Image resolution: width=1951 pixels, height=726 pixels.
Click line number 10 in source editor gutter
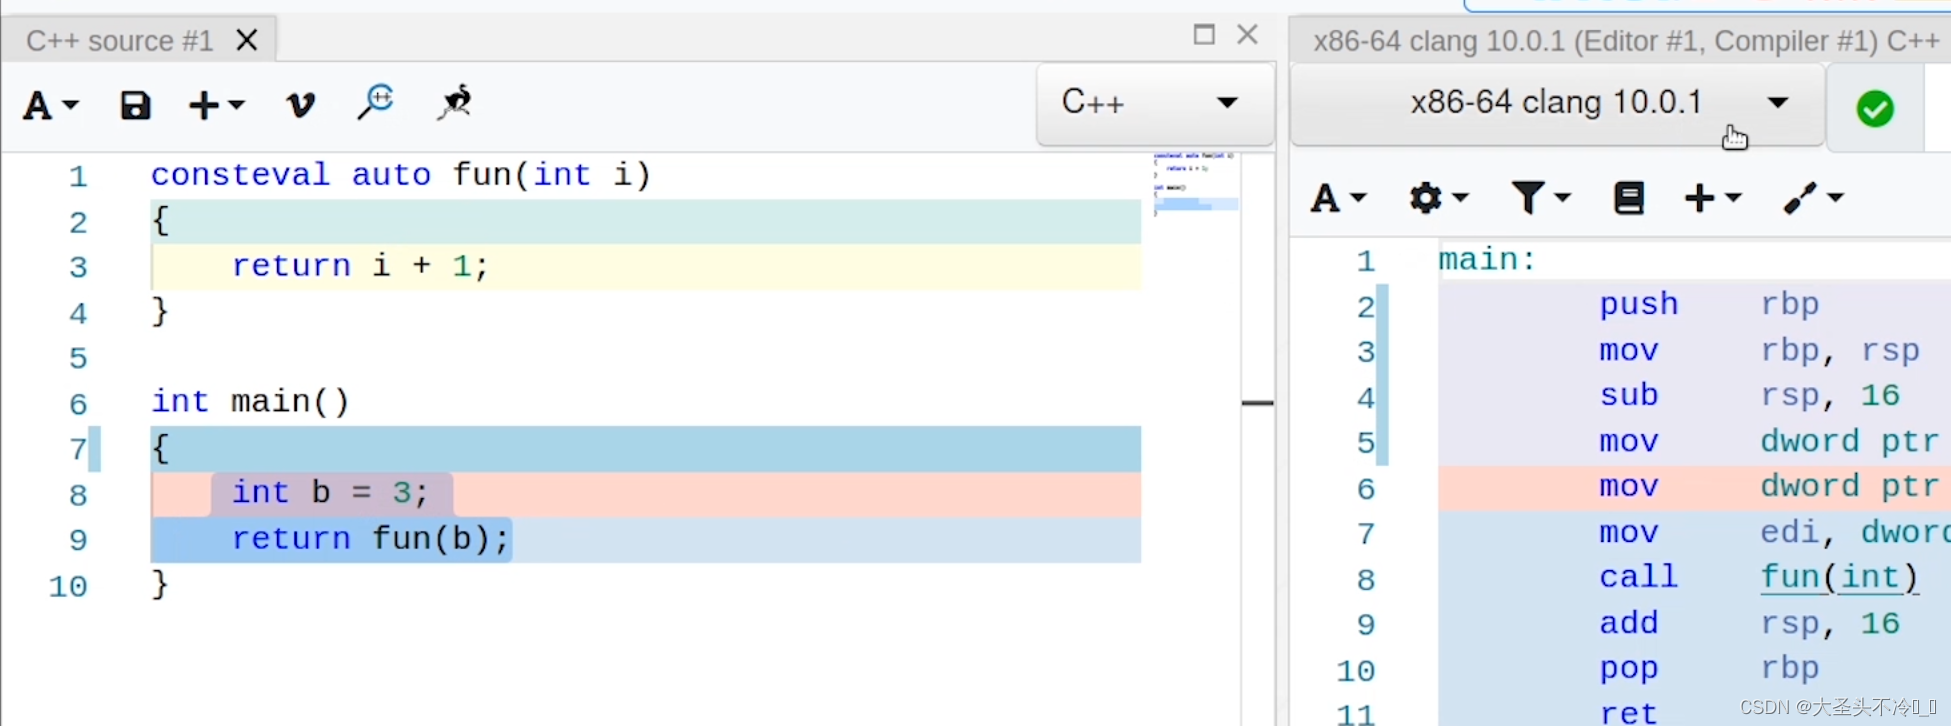click(x=68, y=586)
